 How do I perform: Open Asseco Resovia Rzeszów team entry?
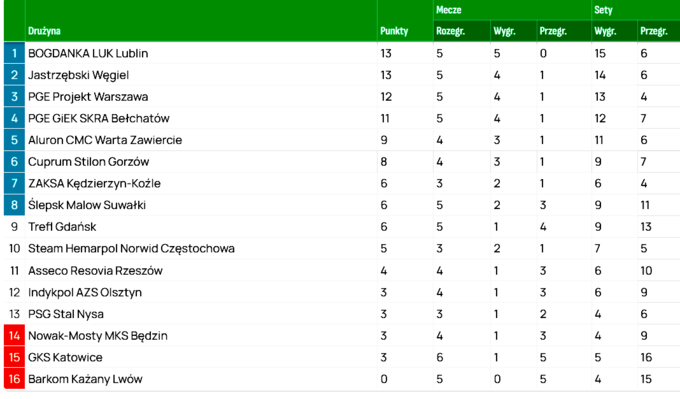click(95, 271)
